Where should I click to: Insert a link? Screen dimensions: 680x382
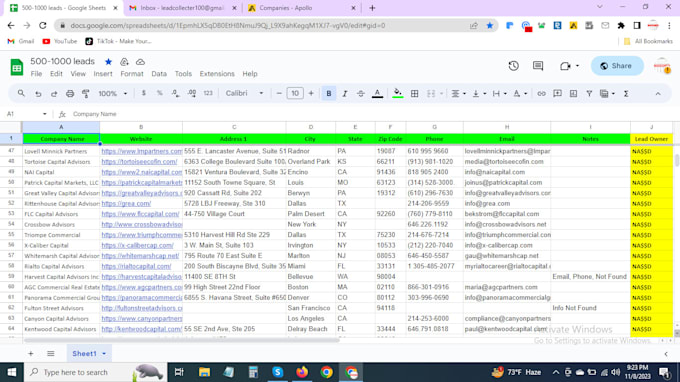[541, 93]
